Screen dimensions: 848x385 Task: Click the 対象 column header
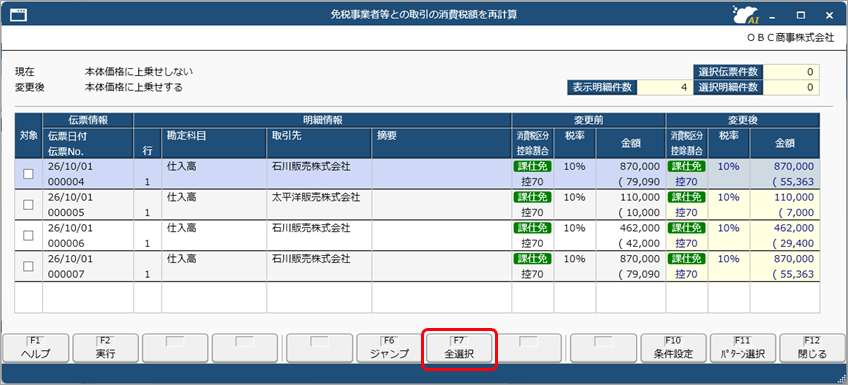pyautogui.click(x=28, y=136)
